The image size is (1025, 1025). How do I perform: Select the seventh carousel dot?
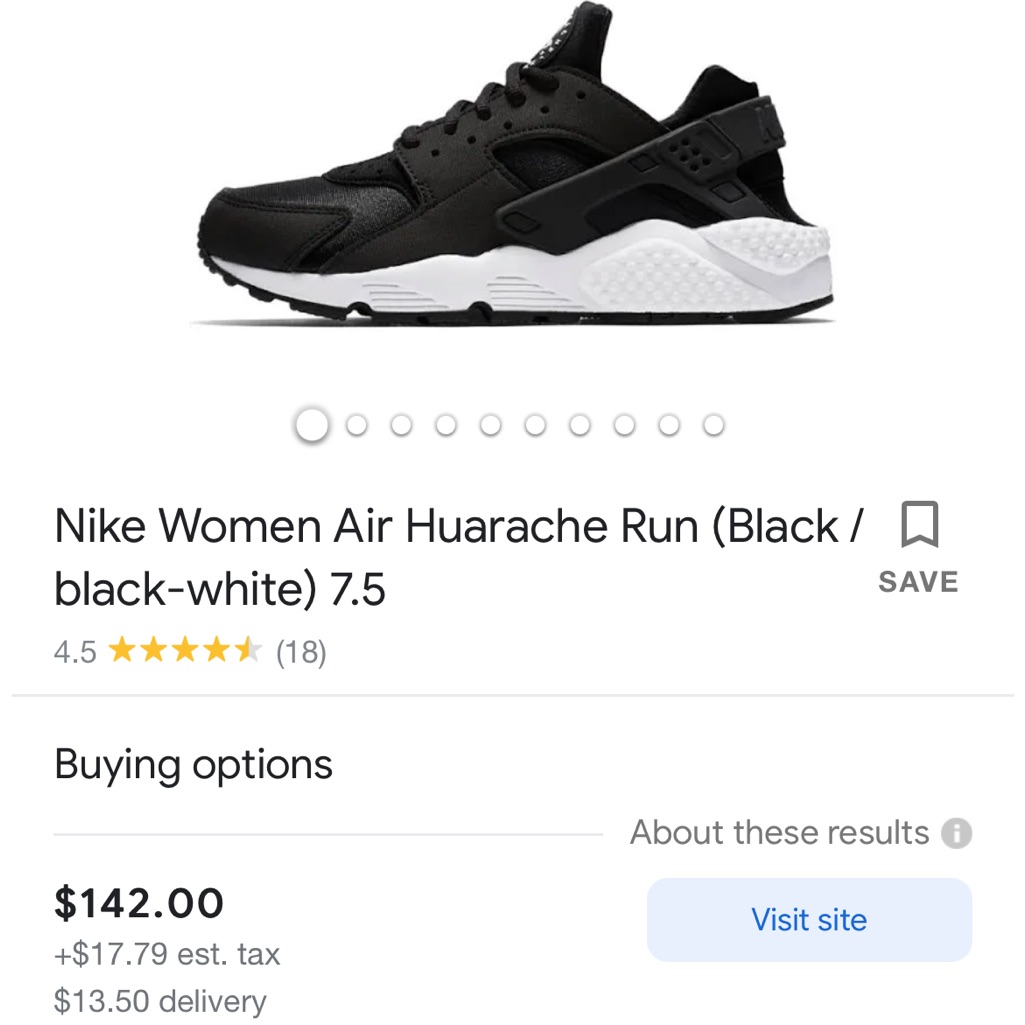(x=581, y=424)
